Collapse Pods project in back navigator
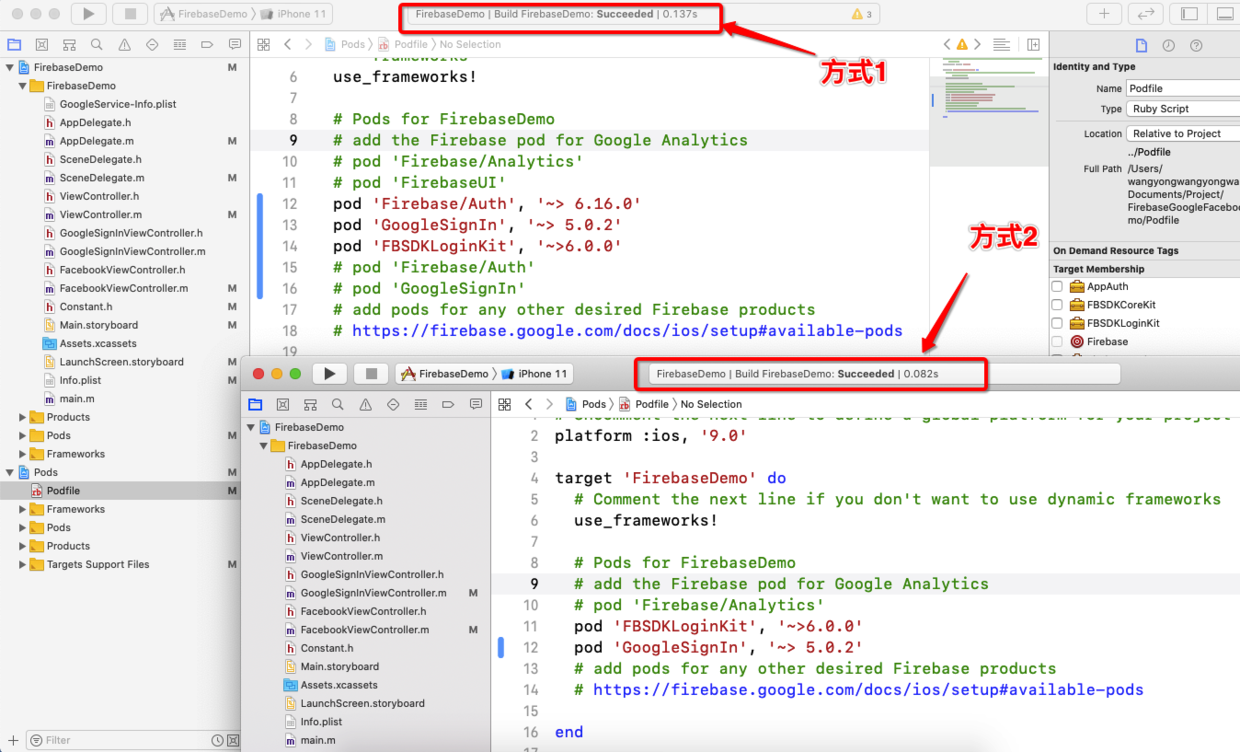The image size is (1240, 752). point(10,472)
